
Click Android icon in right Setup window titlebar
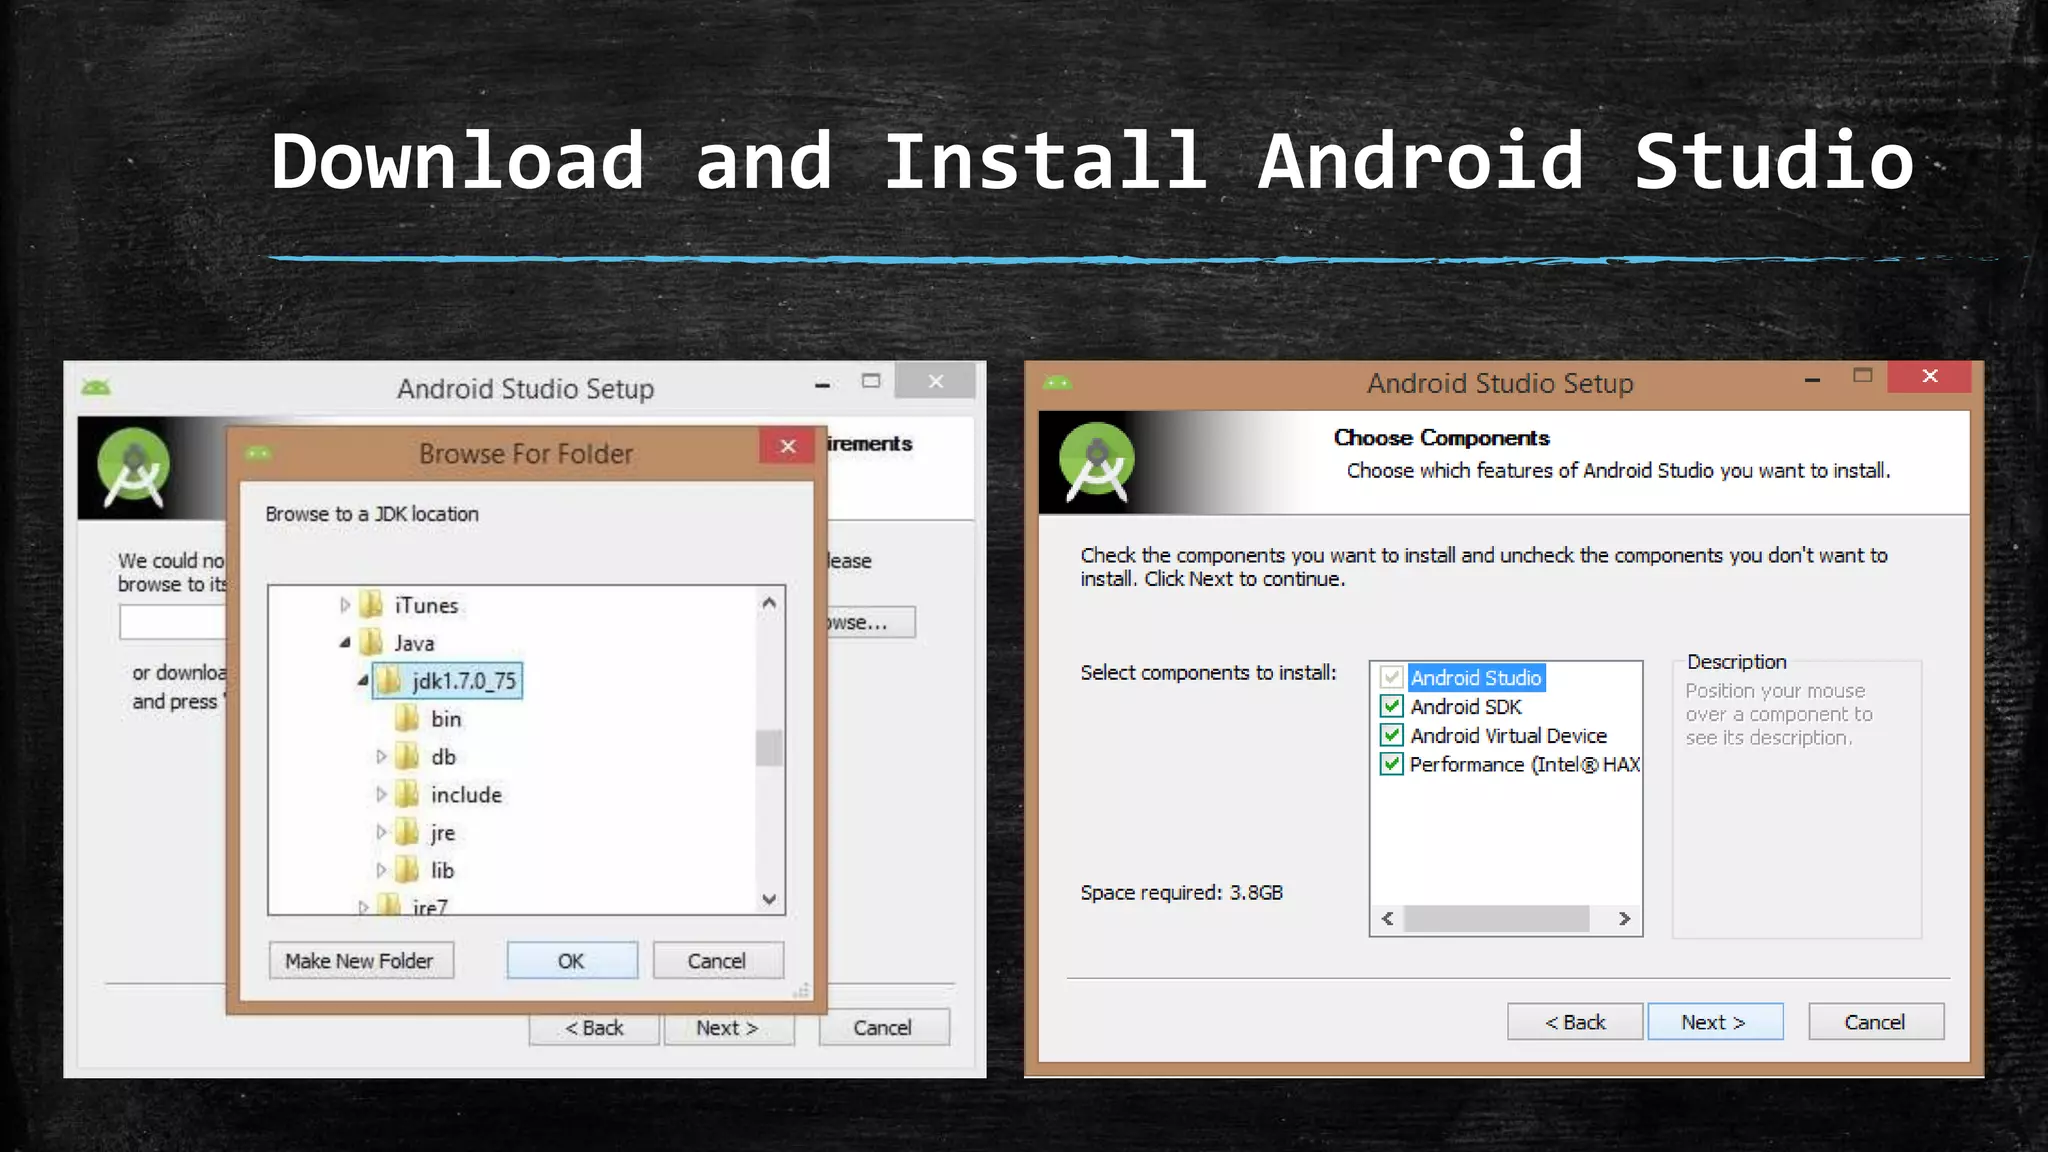point(1057,383)
